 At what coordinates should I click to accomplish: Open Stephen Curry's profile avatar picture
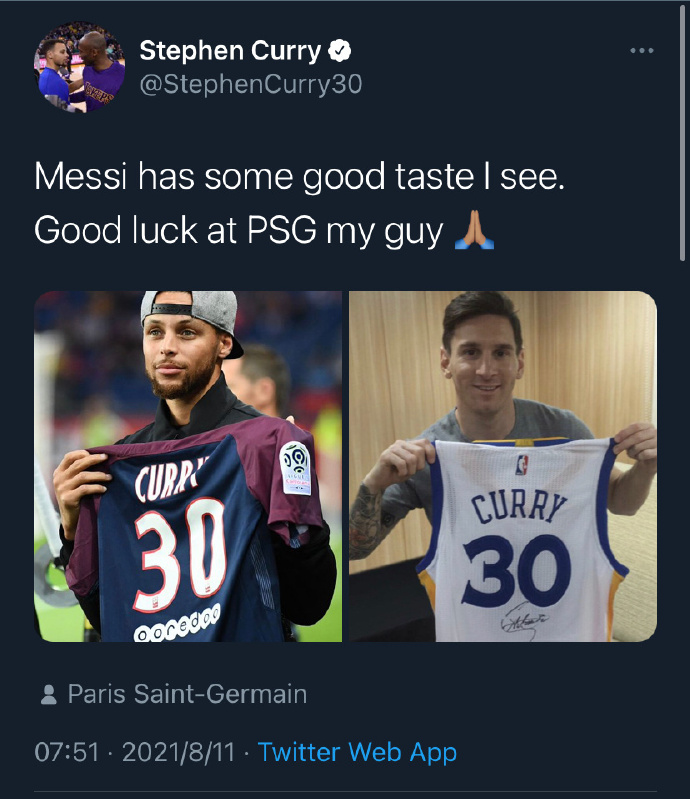point(80,68)
